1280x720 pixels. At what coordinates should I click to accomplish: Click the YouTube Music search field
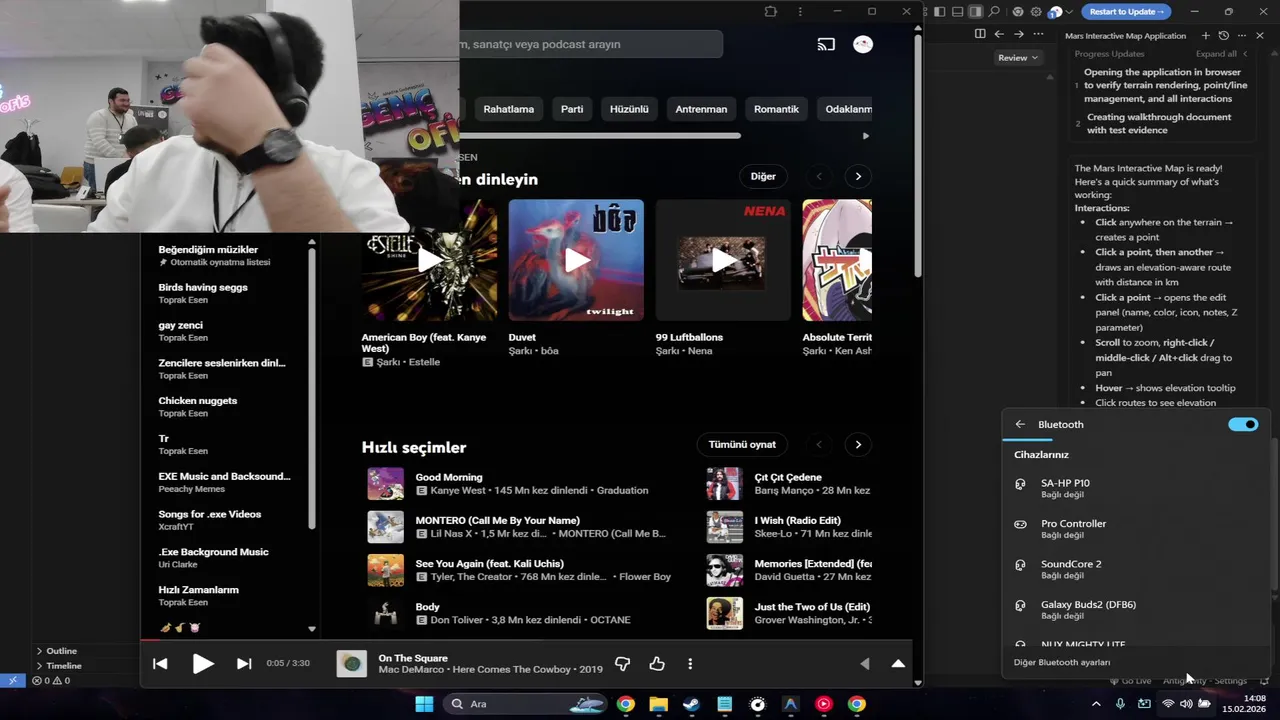click(590, 44)
